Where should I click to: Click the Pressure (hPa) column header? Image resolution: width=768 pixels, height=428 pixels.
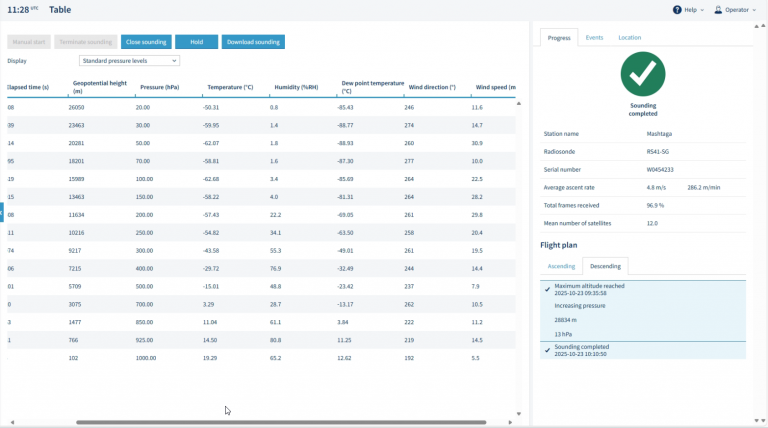[160, 87]
